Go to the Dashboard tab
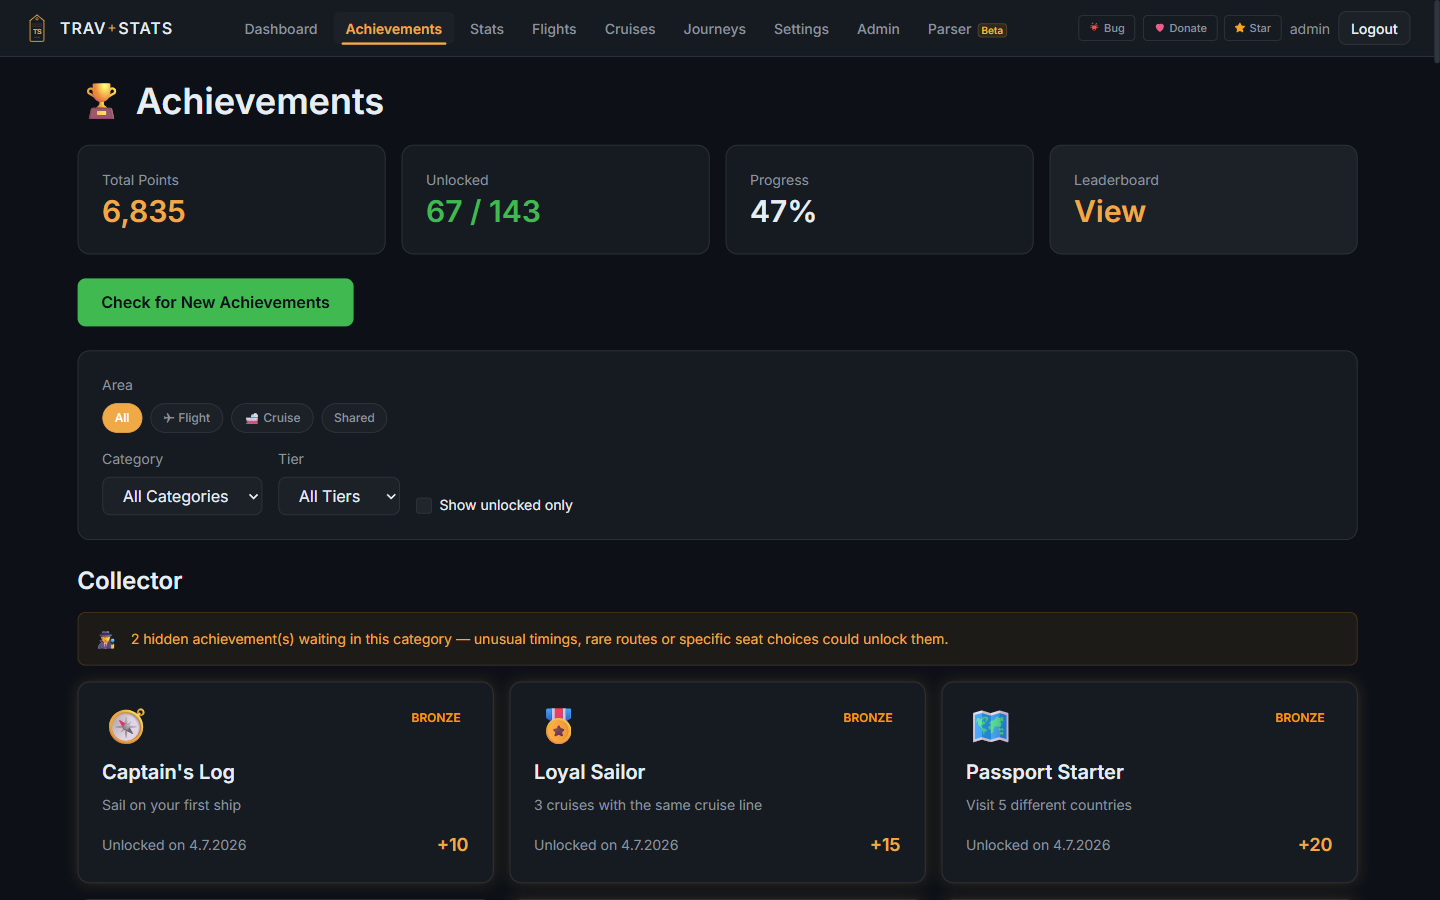The height and width of the screenshot is (900, 1440). click(x=281, y=29)
